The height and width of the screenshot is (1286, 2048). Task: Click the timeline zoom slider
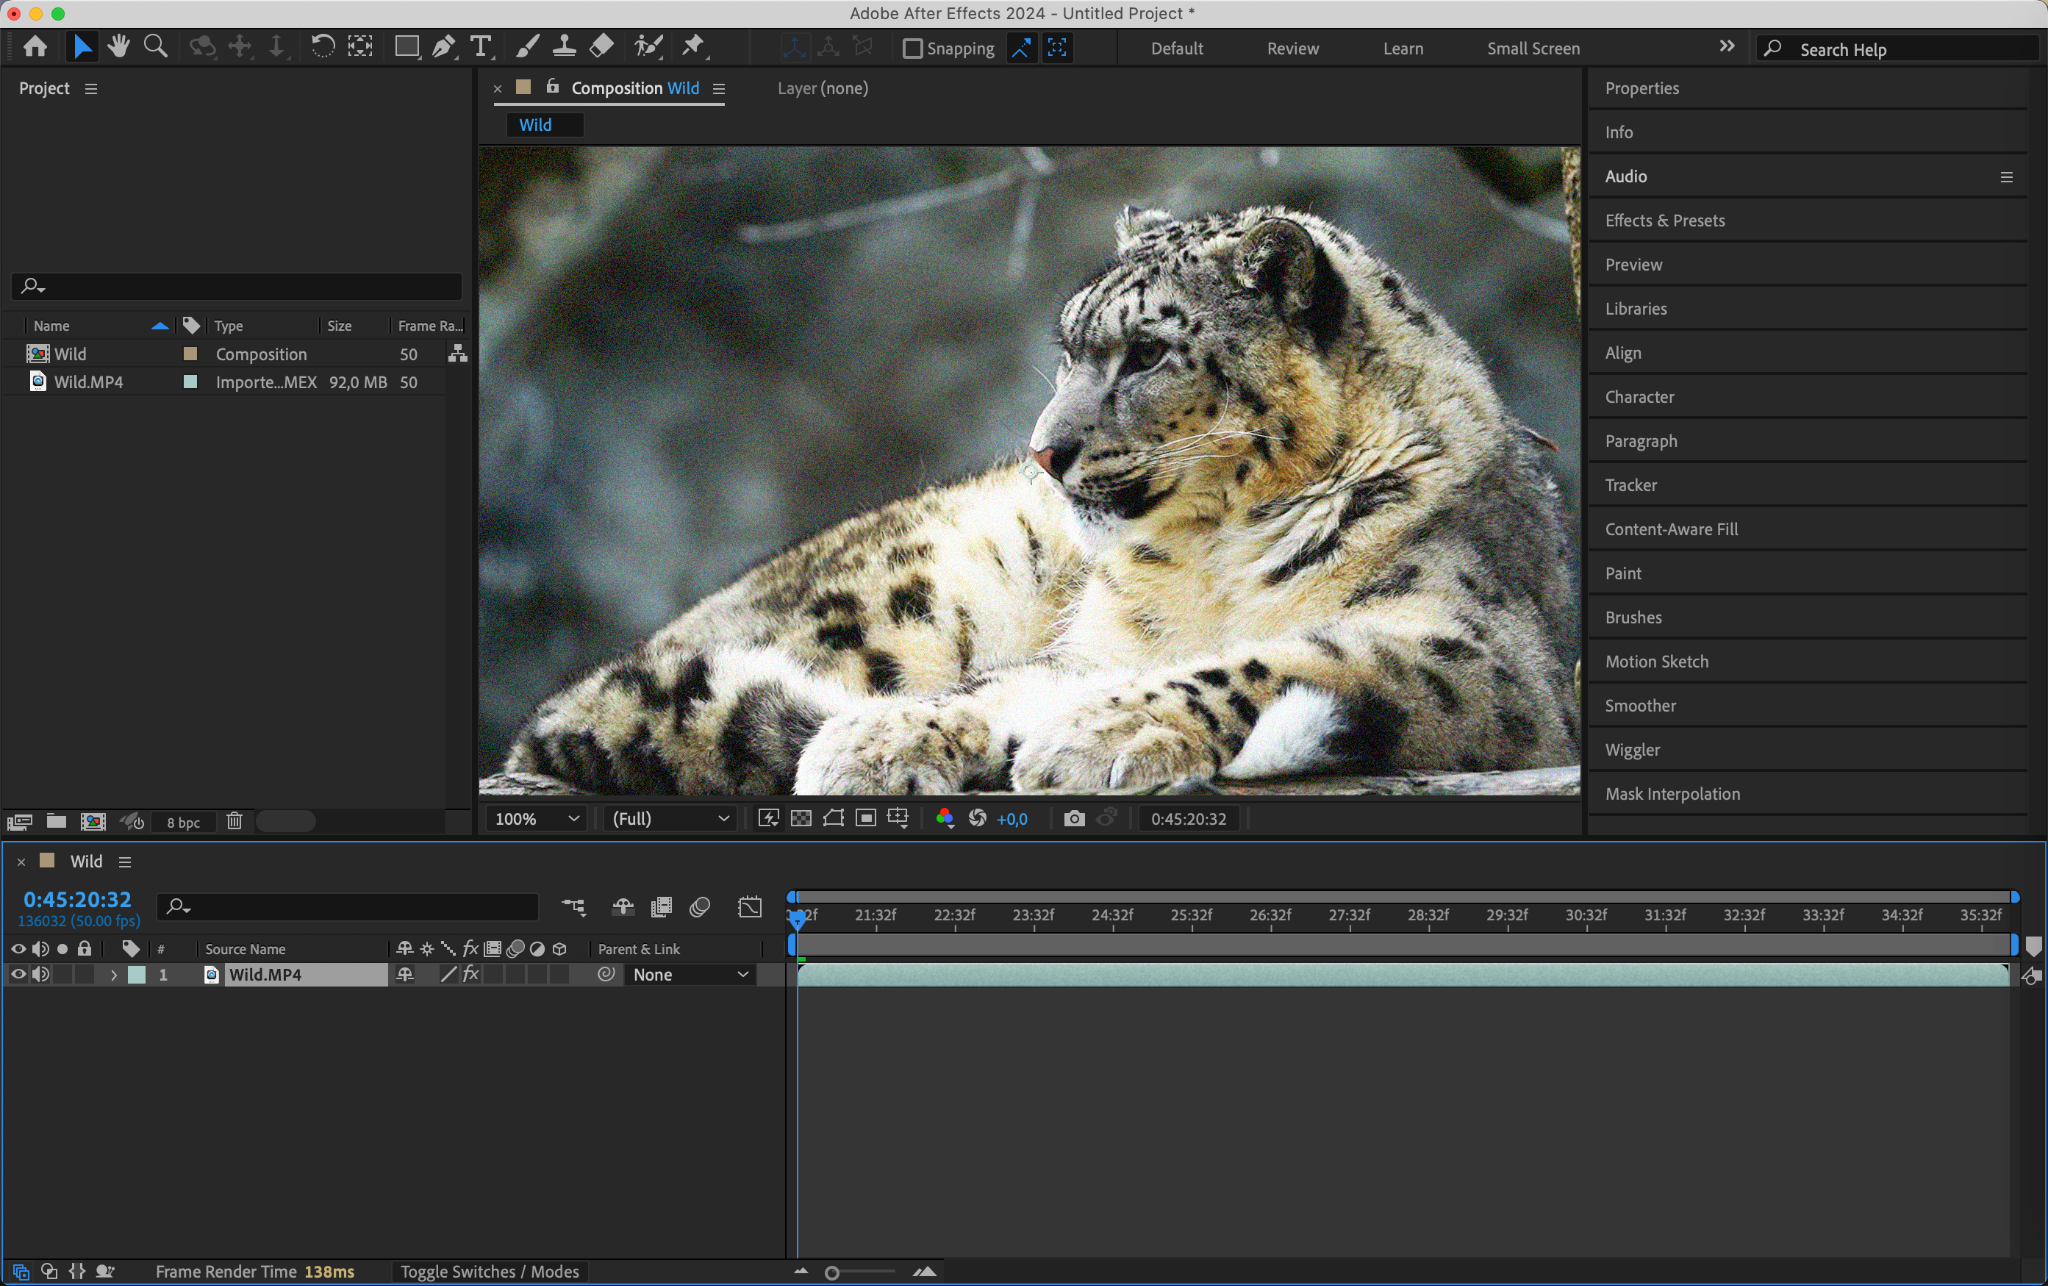coord(832,1272)
